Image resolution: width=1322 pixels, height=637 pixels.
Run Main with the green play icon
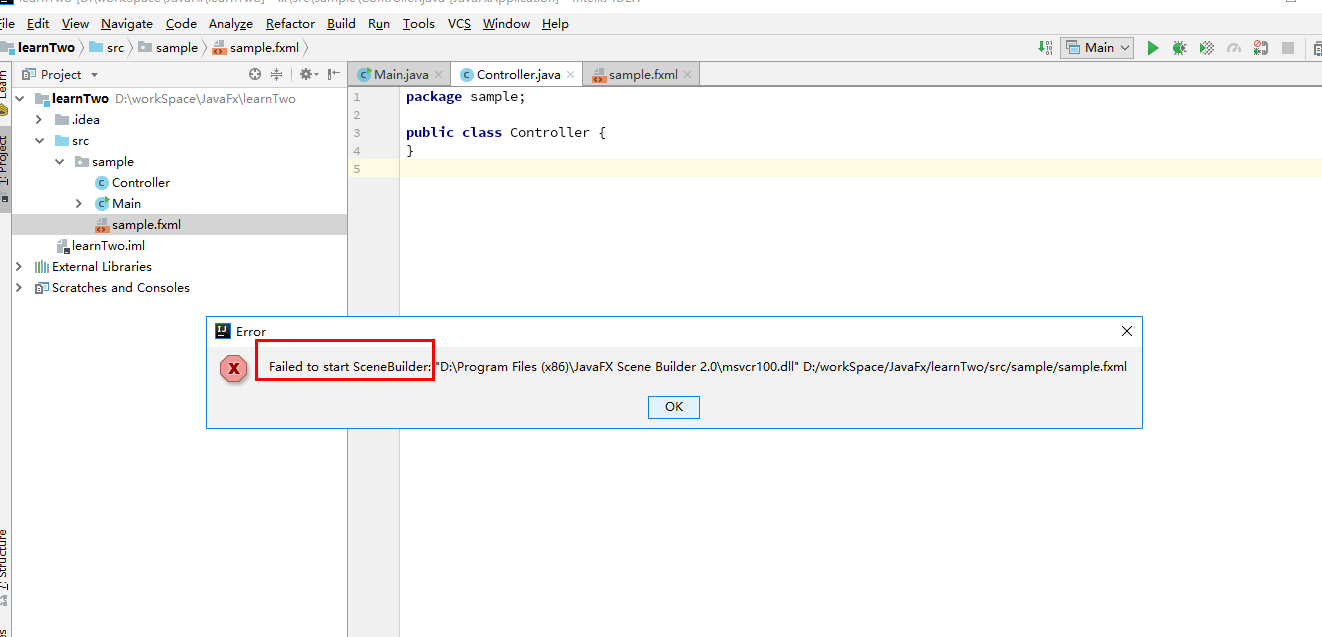1153,47
